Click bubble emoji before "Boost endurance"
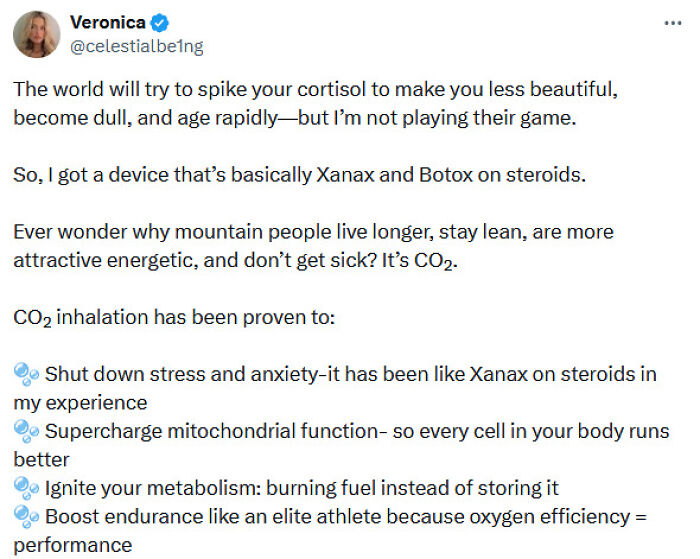The width and height of the screenshot is (700, 559). tap(26, 517)
